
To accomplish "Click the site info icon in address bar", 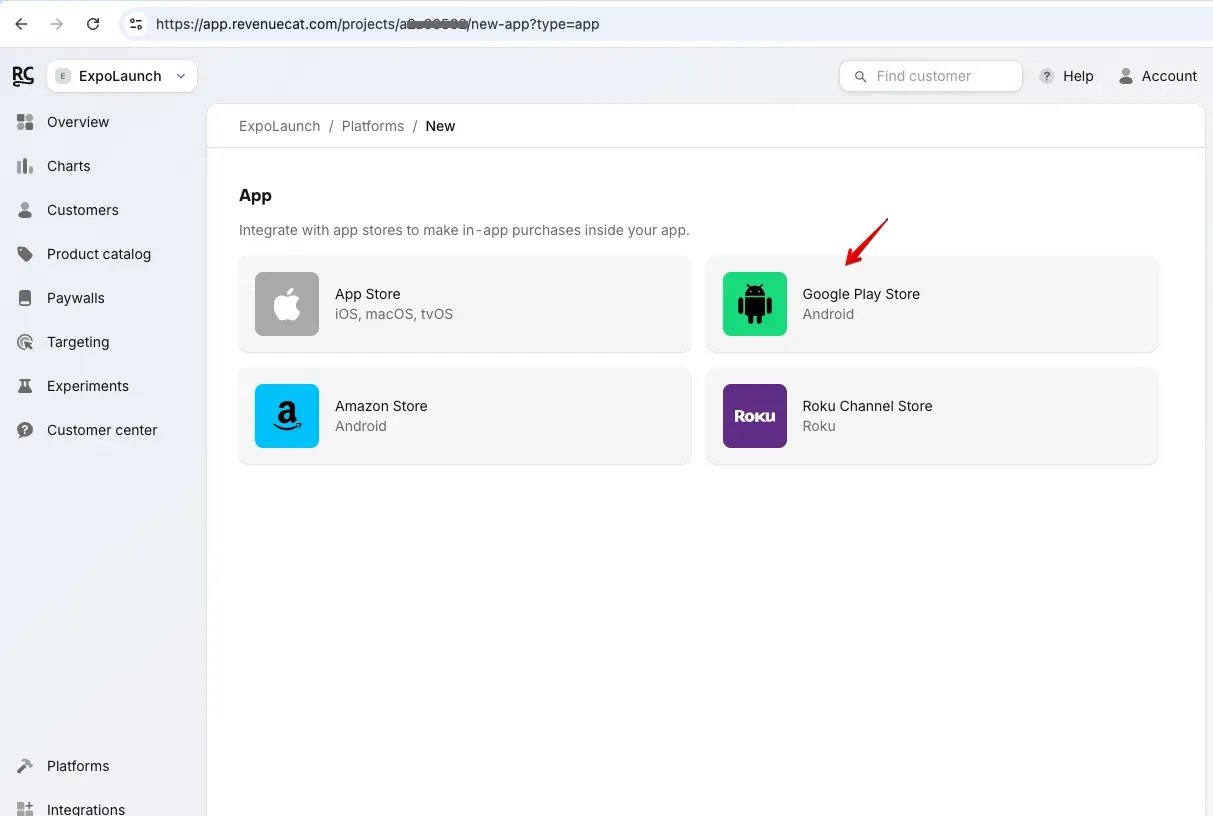I will 137,24.
